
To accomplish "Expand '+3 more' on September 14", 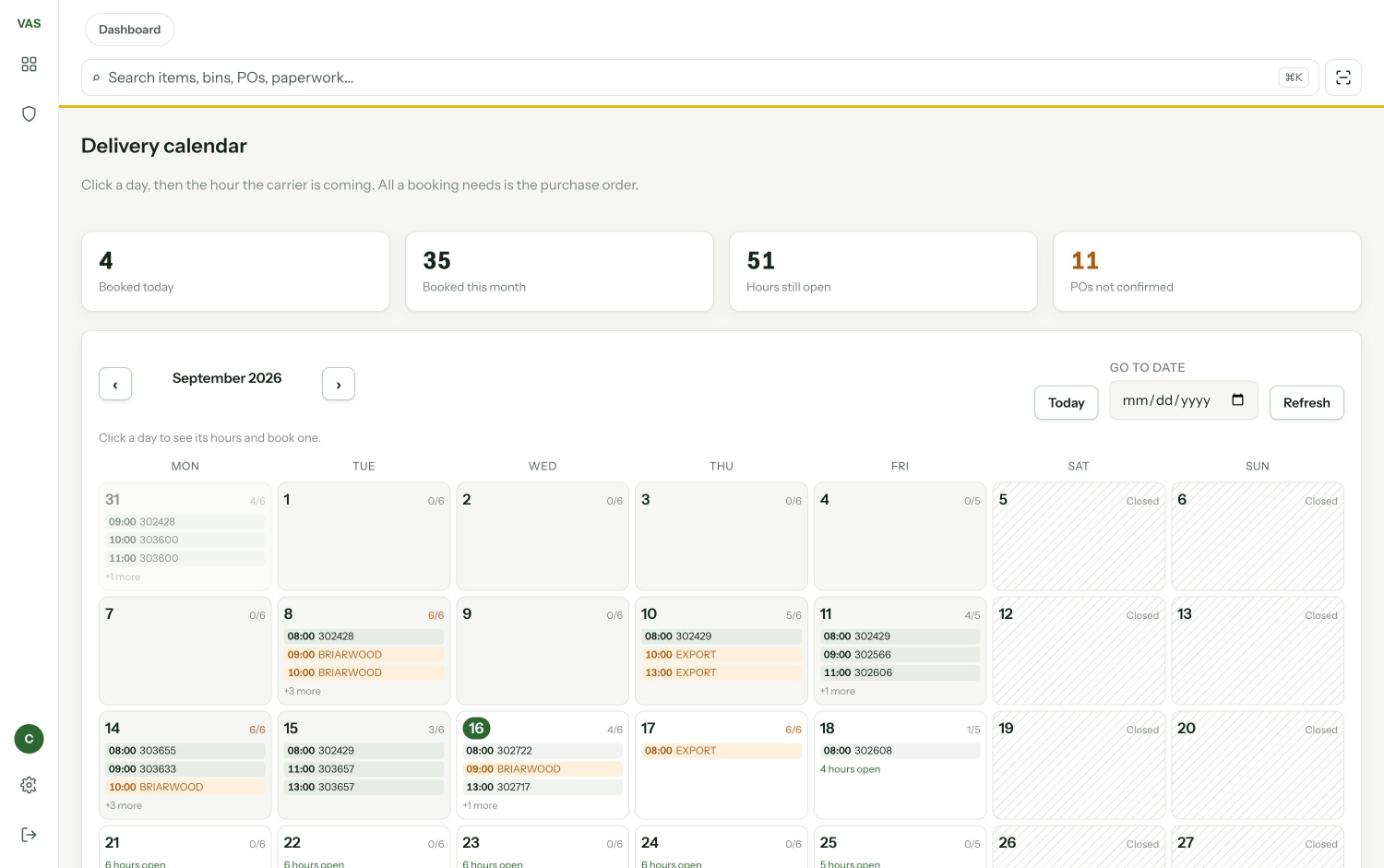I will point(124,805).
